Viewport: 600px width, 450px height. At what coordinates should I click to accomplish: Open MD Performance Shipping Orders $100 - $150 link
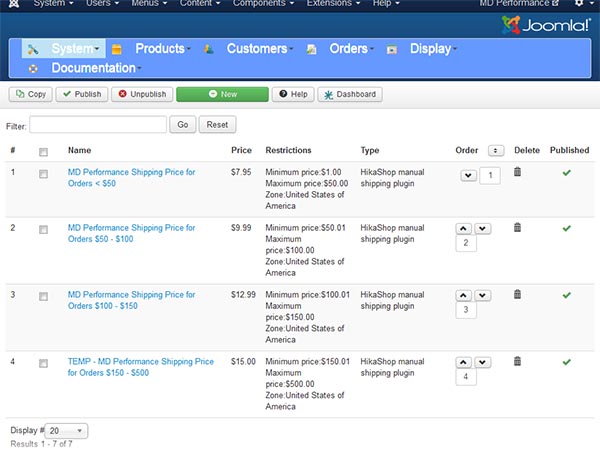point(131,300)
